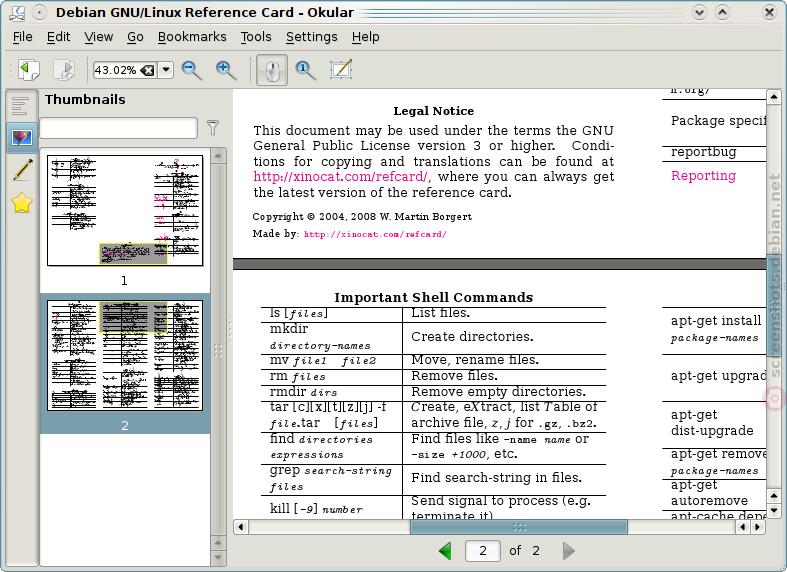
Task: Click the horizontal scrollbar rightmost arrow
Action: (758, 527)
